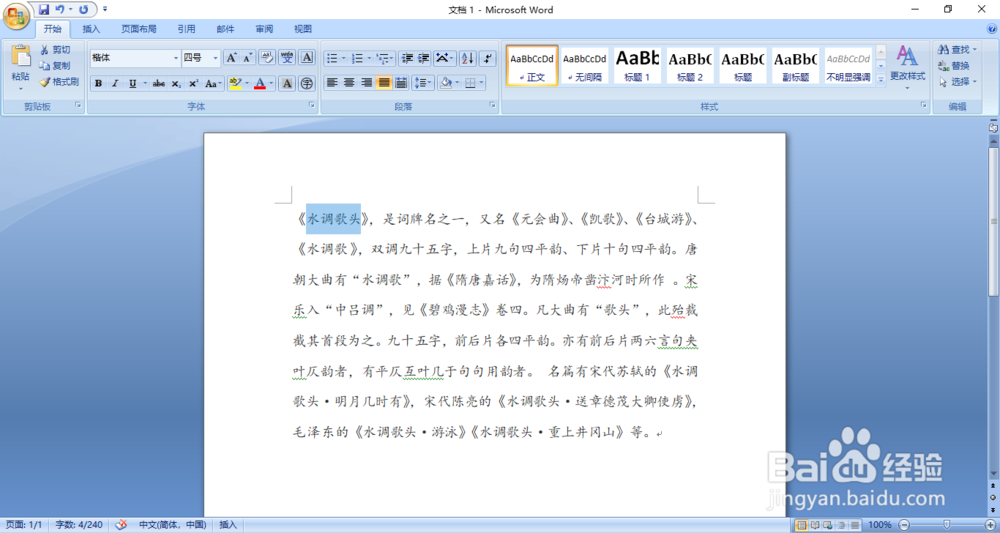Click the zoom slider handle
Viewport: 1000px width, 533px height.
[x=947, y=525]
